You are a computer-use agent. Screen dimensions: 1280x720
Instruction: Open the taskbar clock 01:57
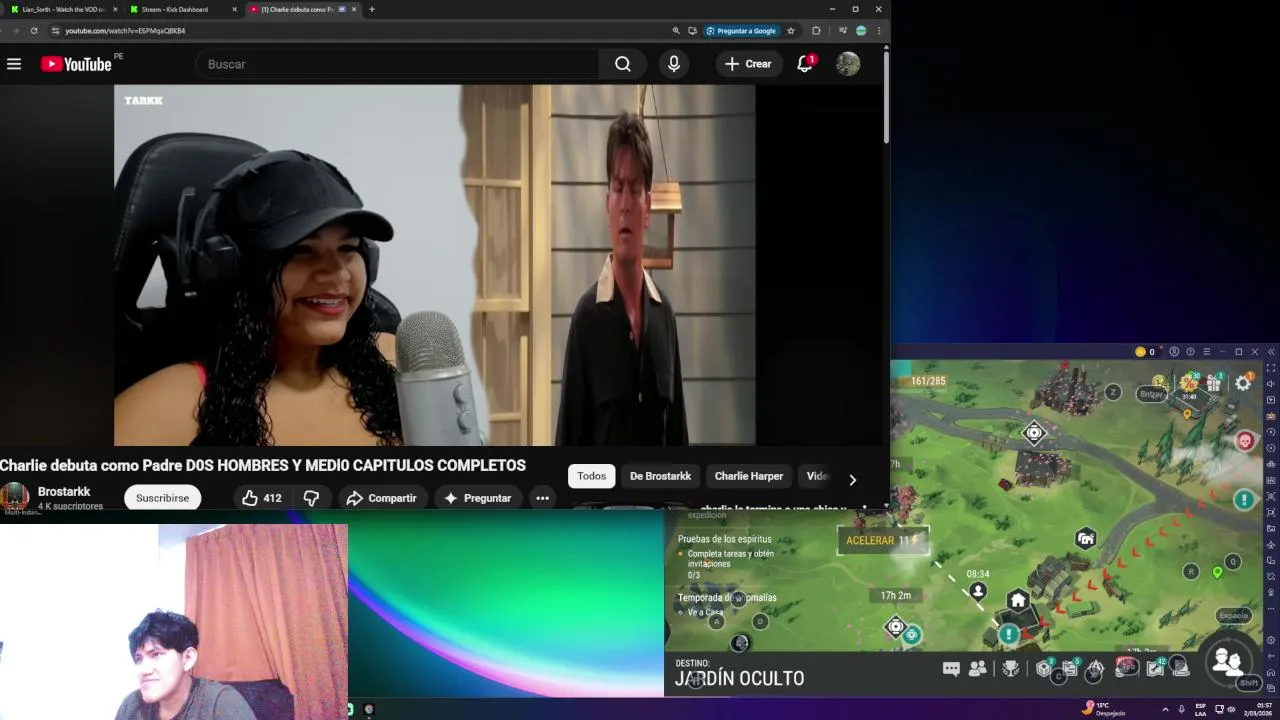click(1257, 708)
